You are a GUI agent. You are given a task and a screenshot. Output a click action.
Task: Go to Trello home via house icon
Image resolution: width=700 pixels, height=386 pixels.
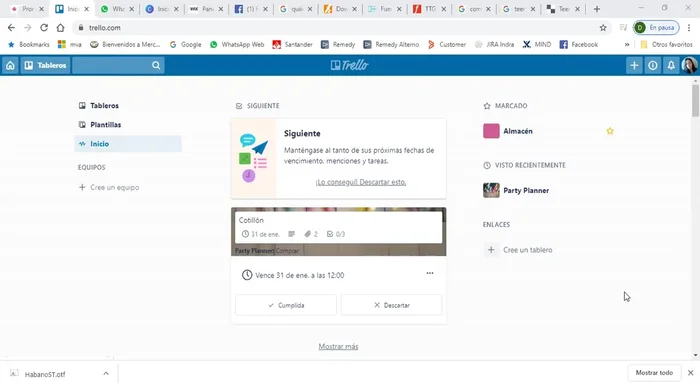pyautogui.click(x=10, y=66)
